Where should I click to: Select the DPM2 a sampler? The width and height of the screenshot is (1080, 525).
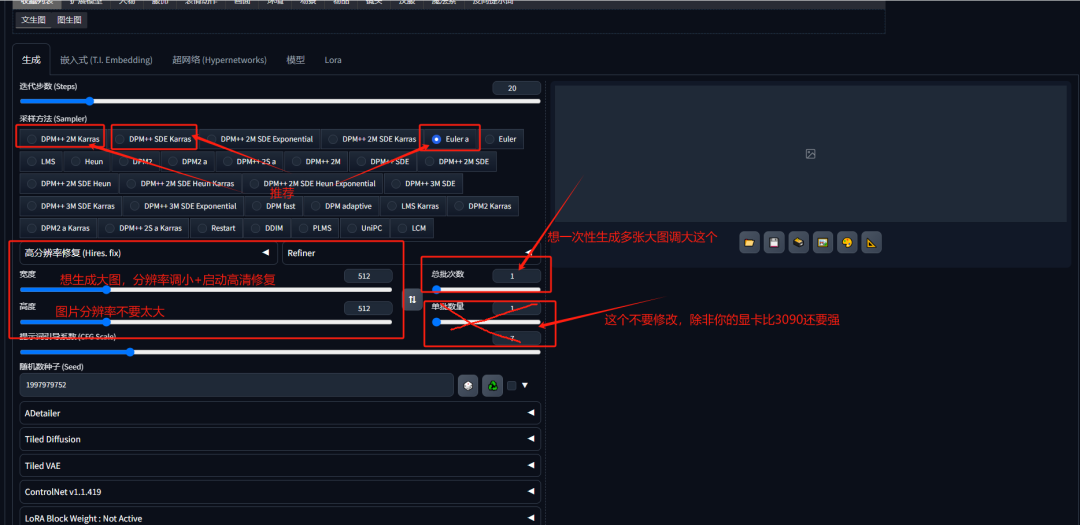187,162
